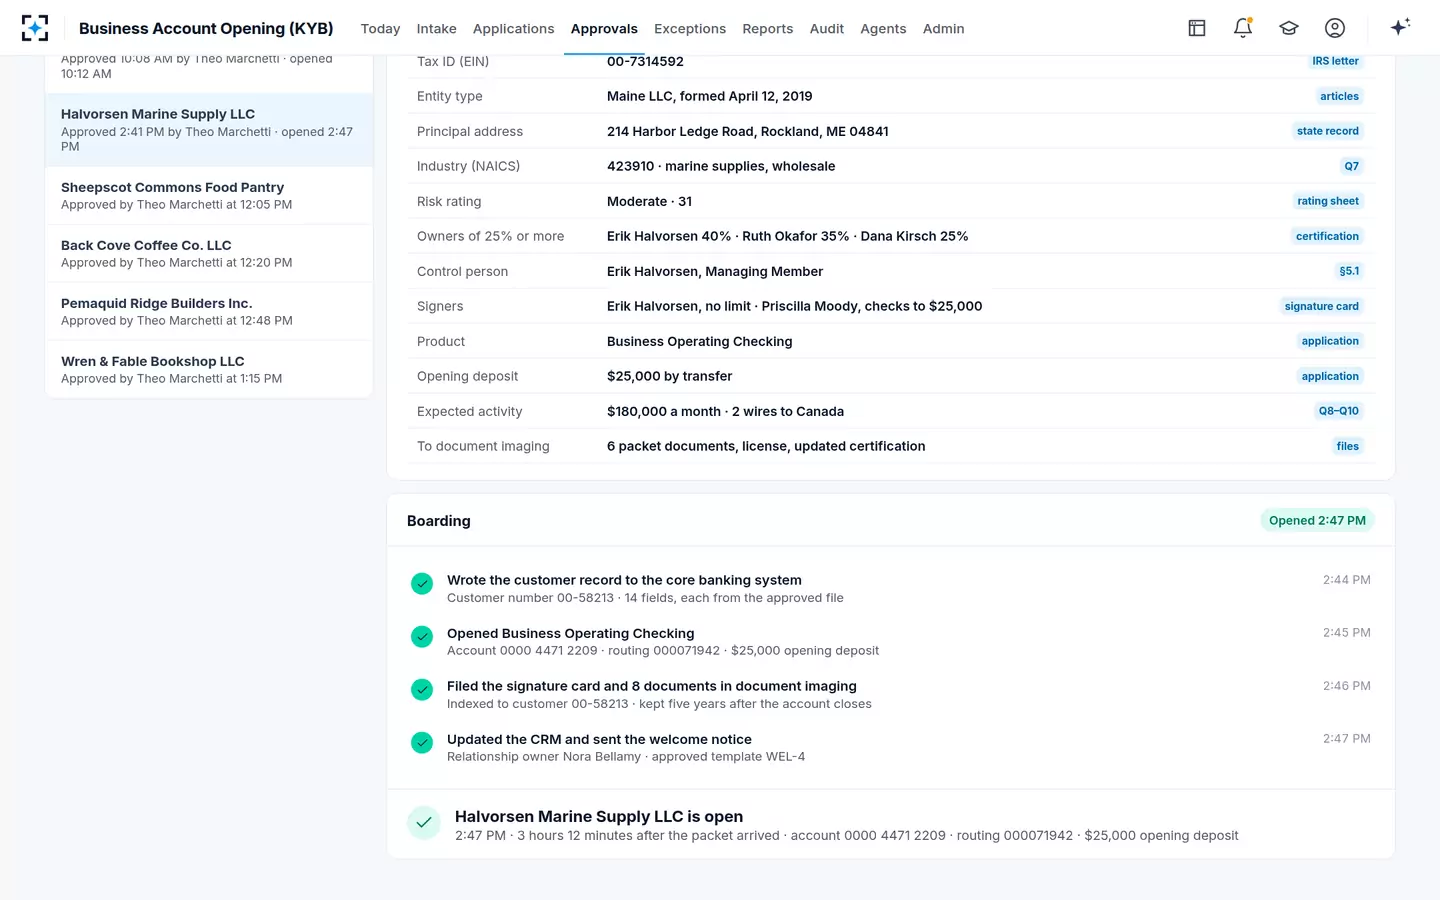This screenshot has width=1440, height=900.
Task: Click the EIN value 00-7314592
Action: pos(645,61)
